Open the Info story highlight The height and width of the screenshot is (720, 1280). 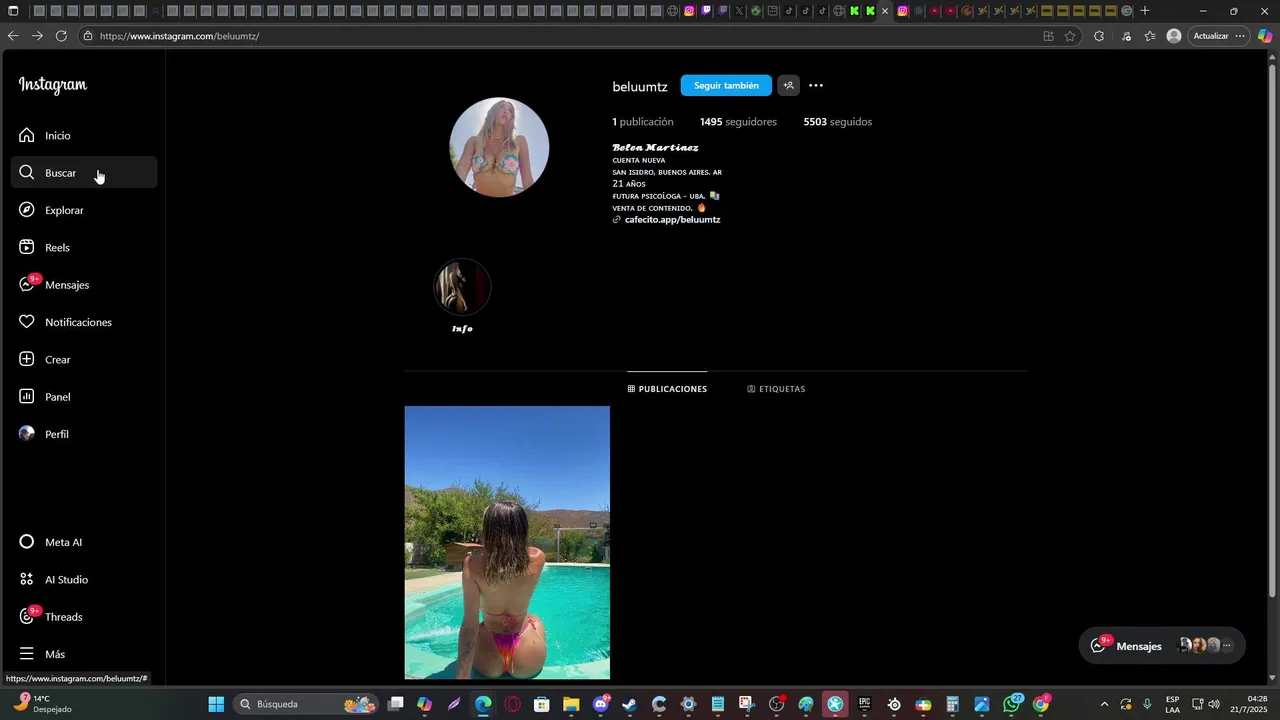[x=462, y=296]
